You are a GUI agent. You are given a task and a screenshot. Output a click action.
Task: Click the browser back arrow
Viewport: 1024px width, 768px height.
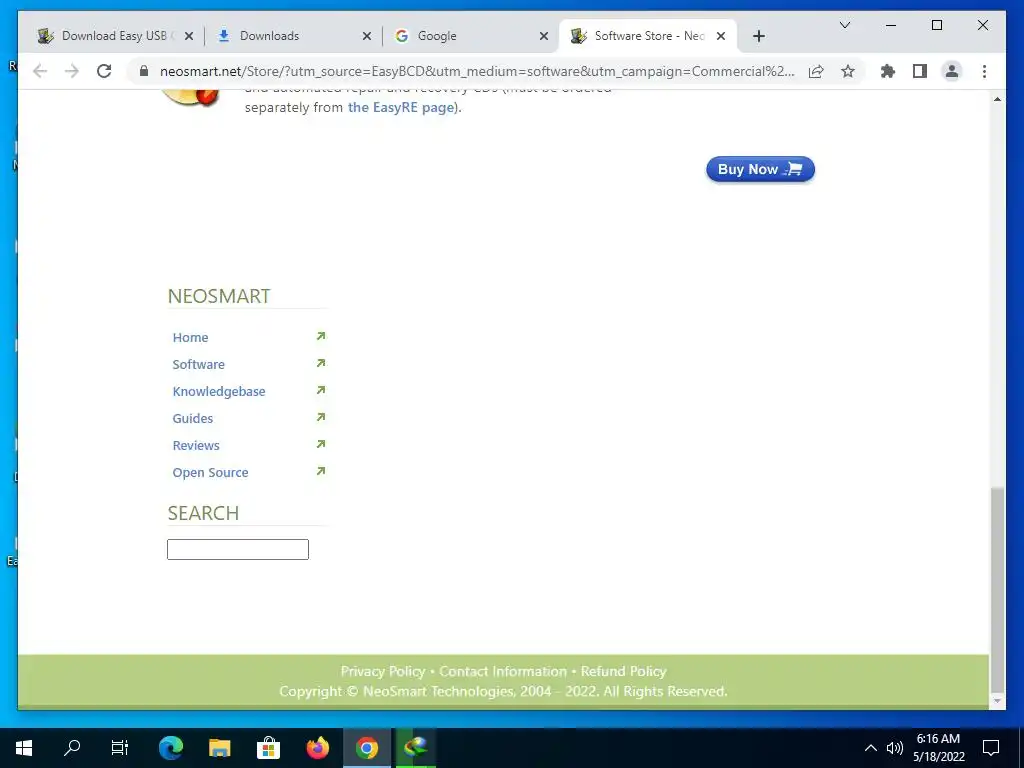[x=40, y=71]
